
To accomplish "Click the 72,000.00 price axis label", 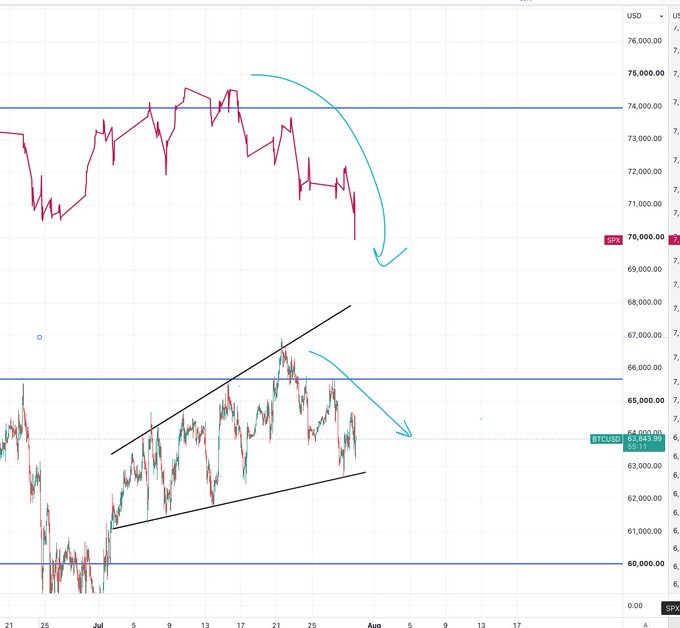I will point(644,171).
